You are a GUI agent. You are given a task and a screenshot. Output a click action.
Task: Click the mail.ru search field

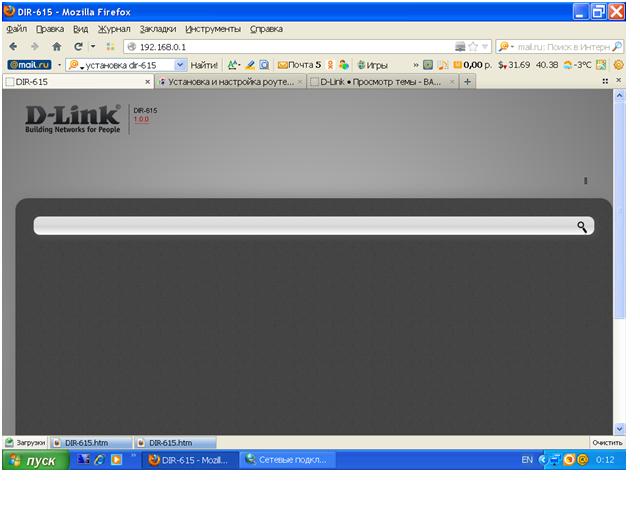(564, 47)
